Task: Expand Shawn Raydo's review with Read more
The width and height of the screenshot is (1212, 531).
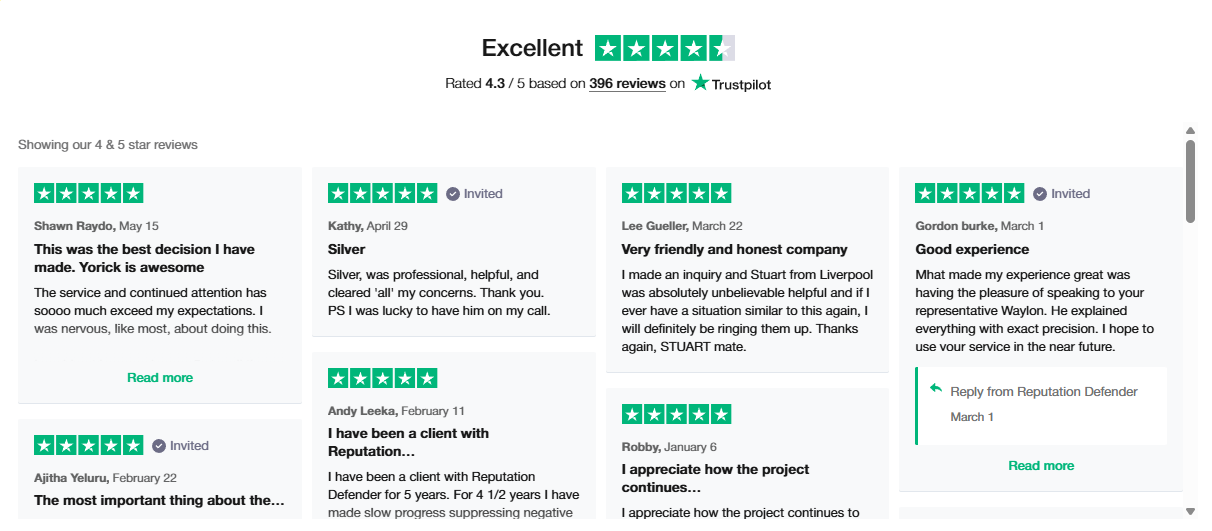Action: (160, 378)
